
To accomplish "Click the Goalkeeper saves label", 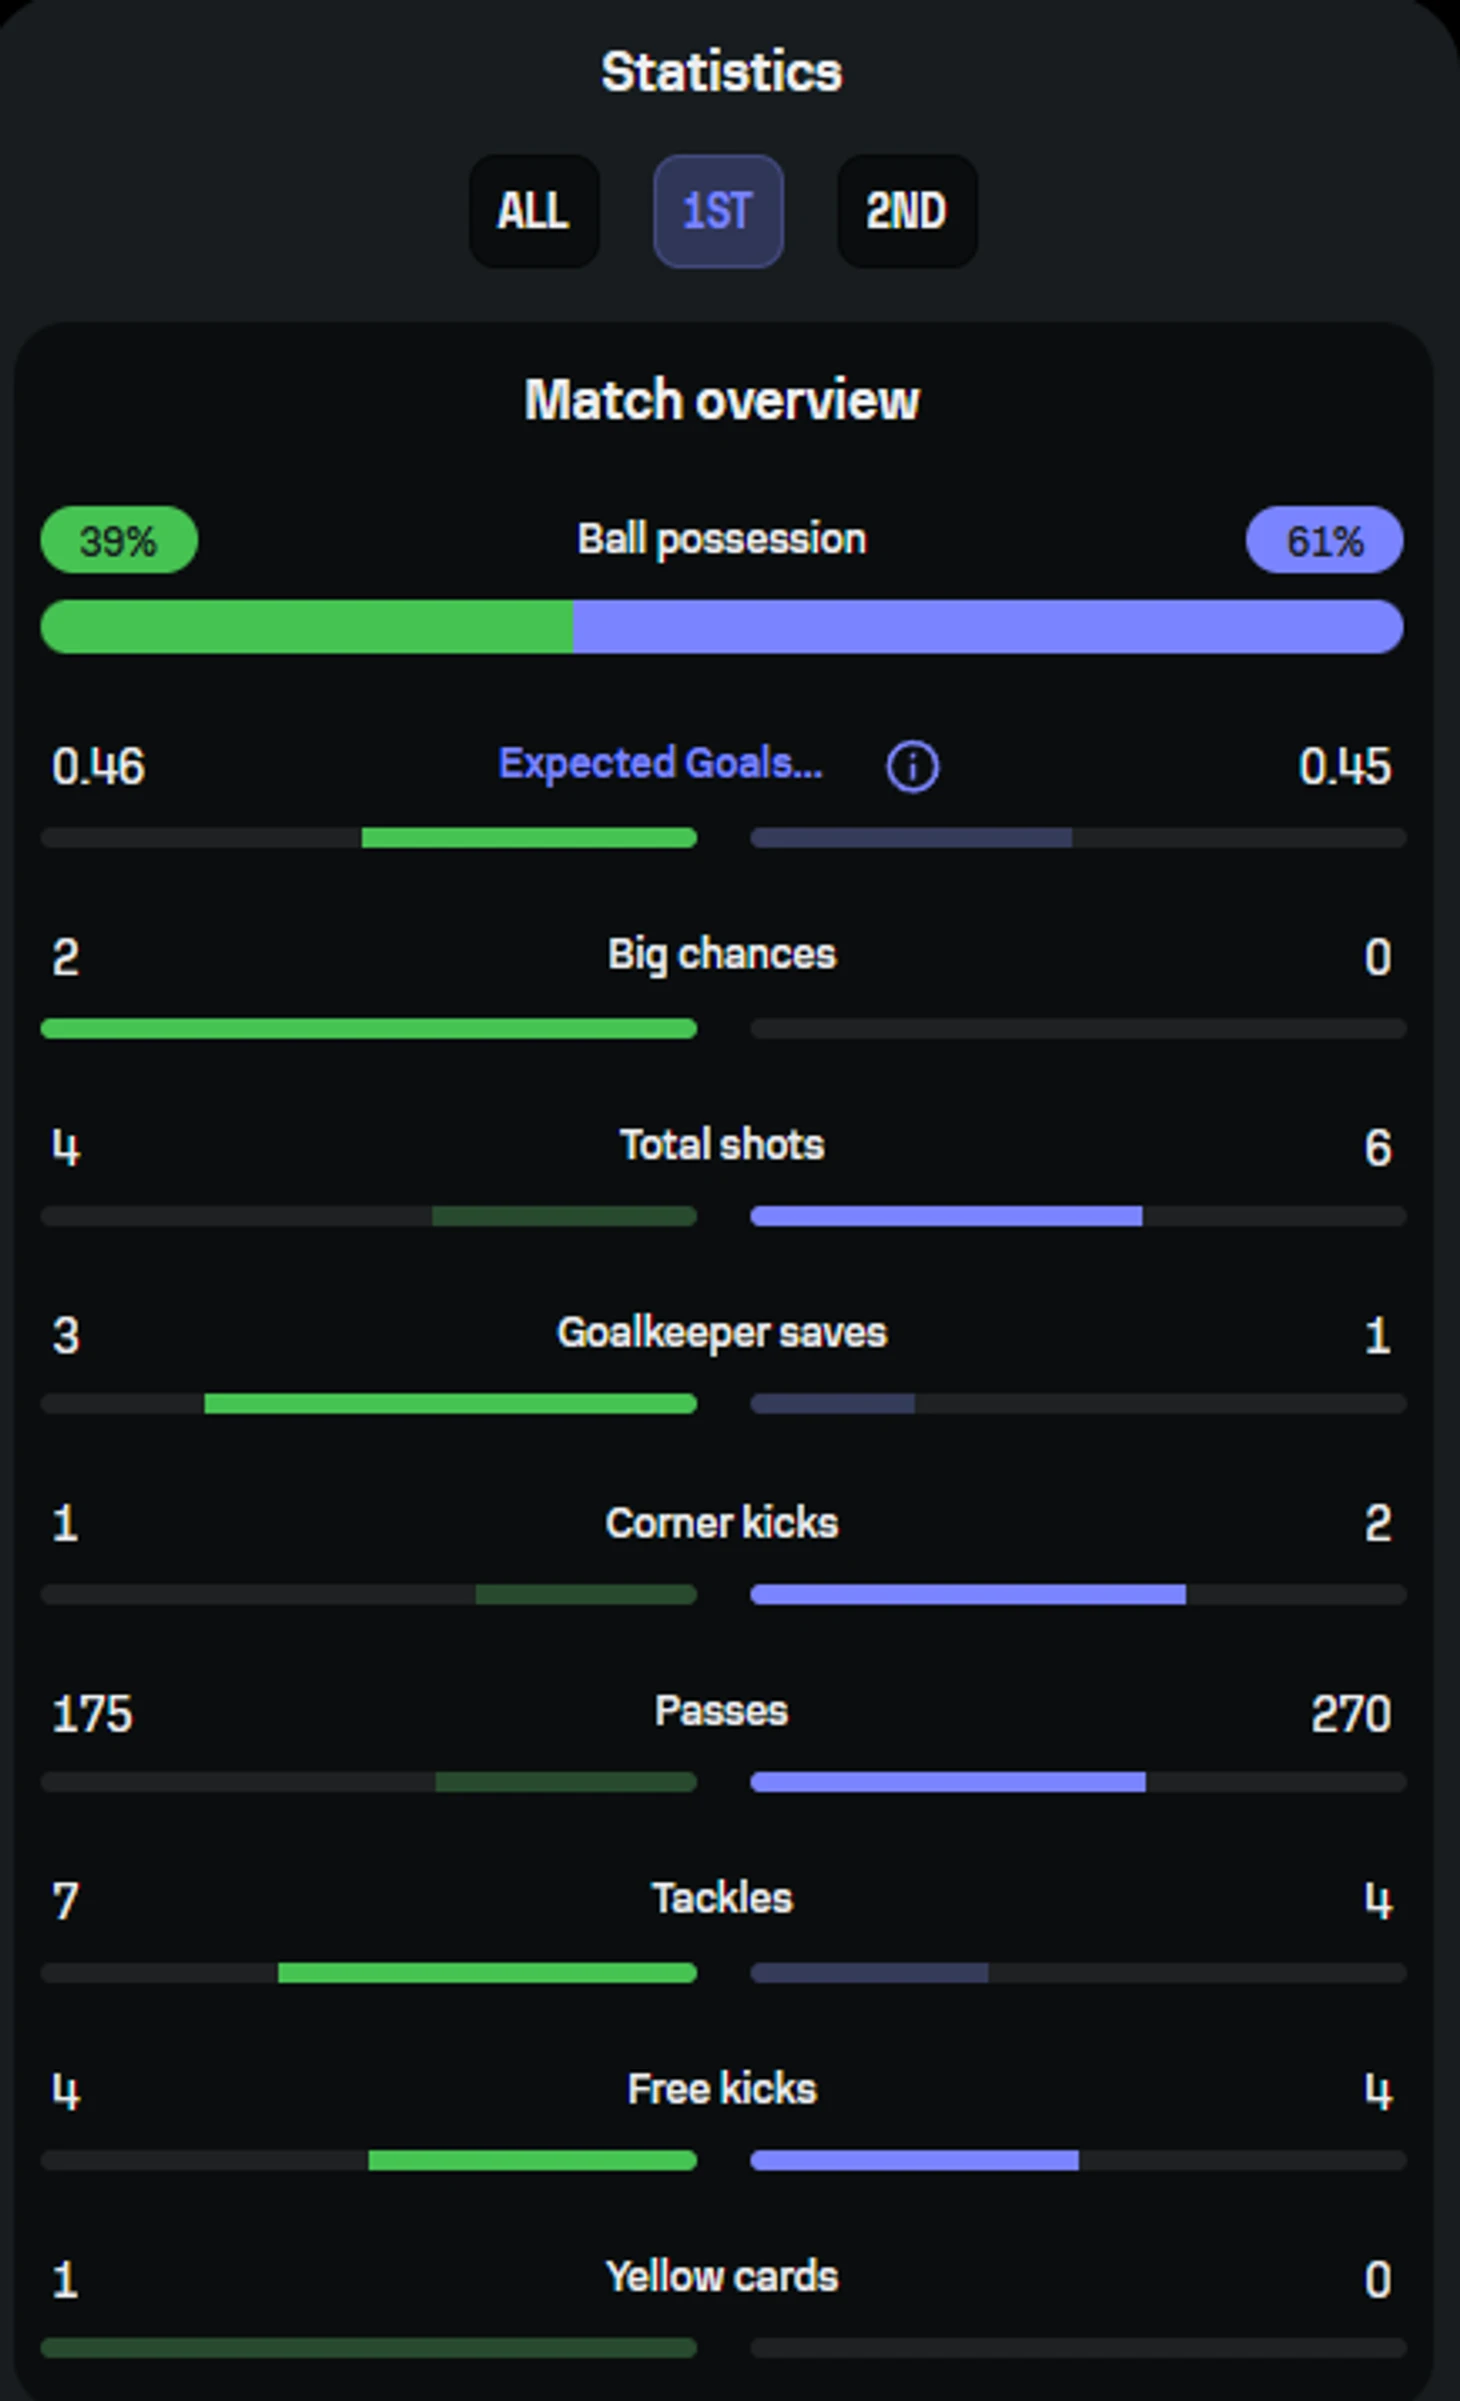I will click(722, 1333).
